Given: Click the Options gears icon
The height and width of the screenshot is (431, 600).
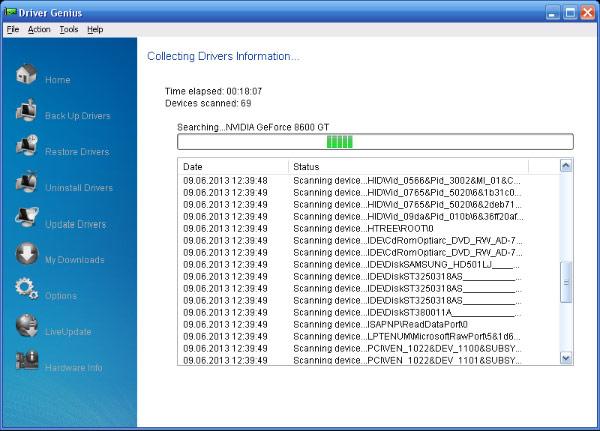Looking at the screenshot, I should [x=26, y=289].
